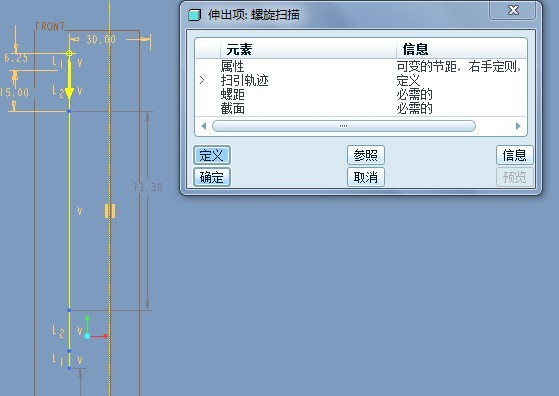Click the 信息 (Info) button

[514, 155]
